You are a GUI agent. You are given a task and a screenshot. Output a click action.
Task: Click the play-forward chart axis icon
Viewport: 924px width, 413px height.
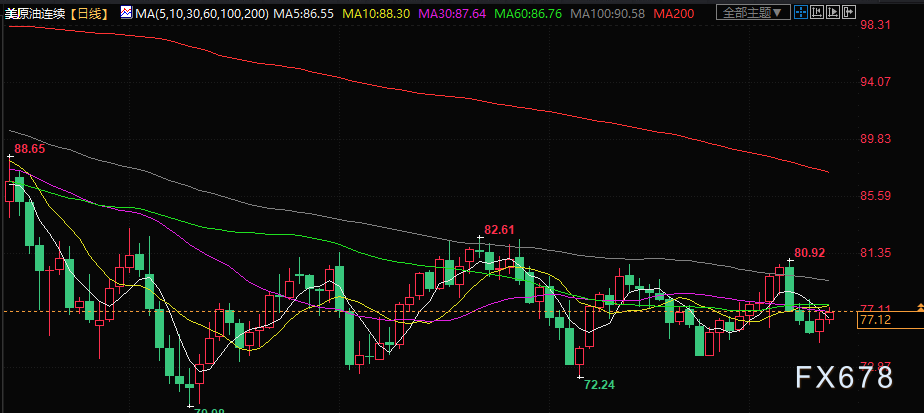(833, 12)
